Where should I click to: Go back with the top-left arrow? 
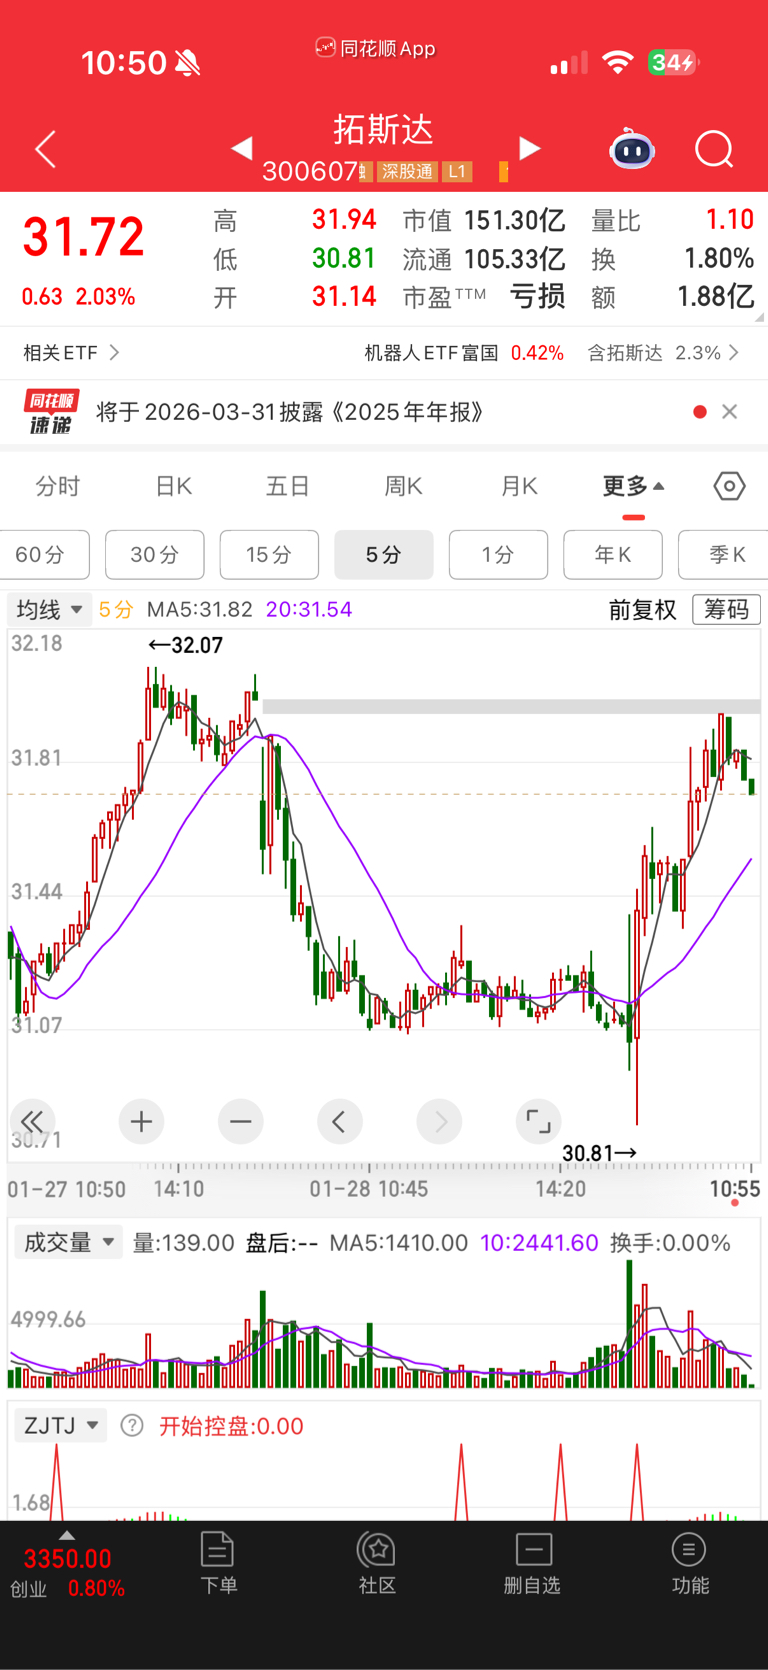[x=46, y=150]
